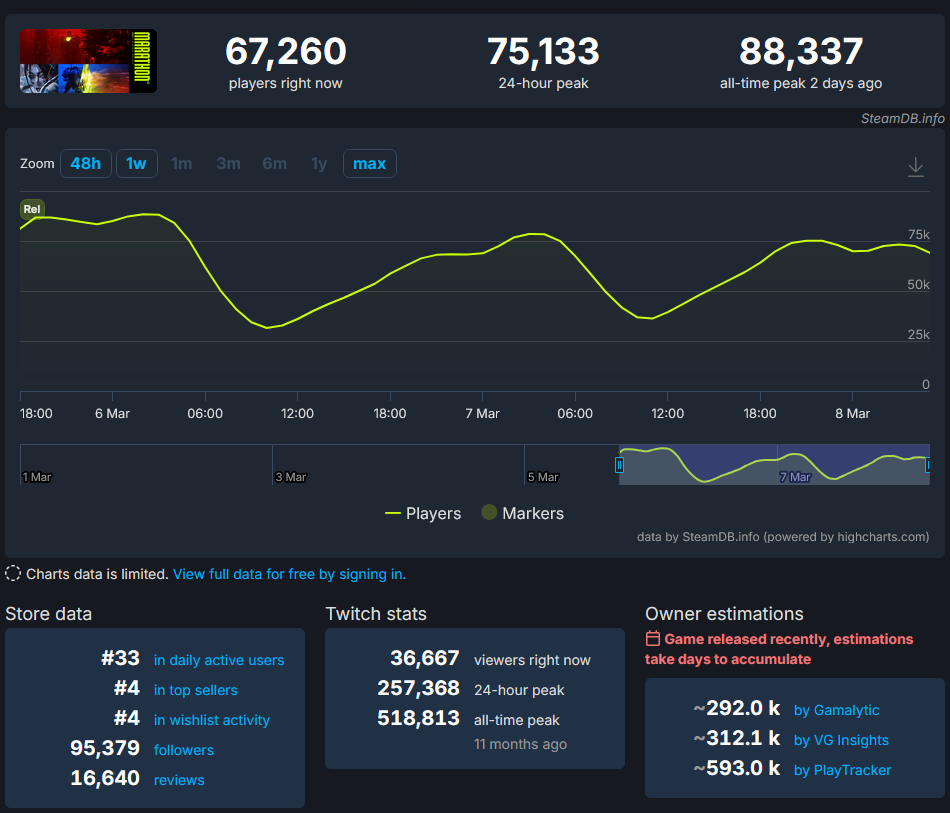Click the Rel release marker on chart
The height and width of the screenshot is (813, 950).
pyautogui.click(x=32, y=209)
